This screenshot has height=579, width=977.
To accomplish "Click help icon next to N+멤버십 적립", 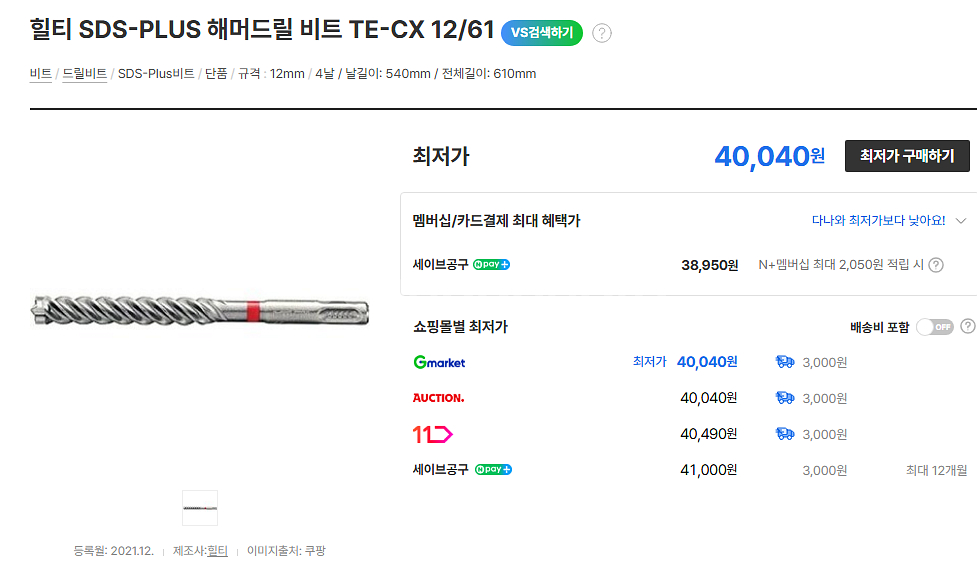I will pos(936,265).
